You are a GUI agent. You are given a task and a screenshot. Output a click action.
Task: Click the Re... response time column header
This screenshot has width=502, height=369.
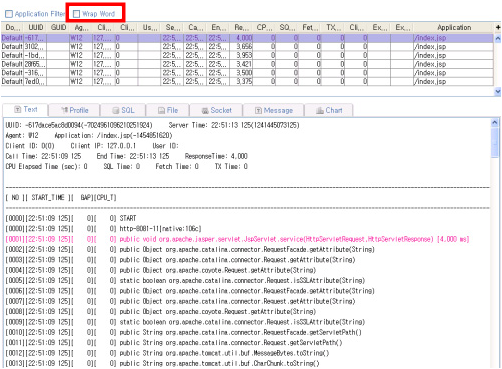click(x=241, y=27)
